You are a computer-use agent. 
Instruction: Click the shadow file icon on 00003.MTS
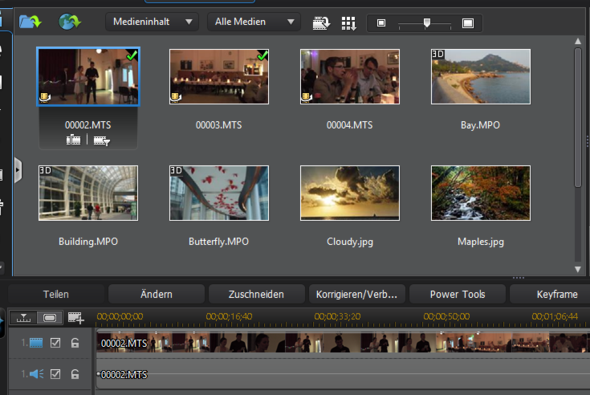click(x=175, y=98)
